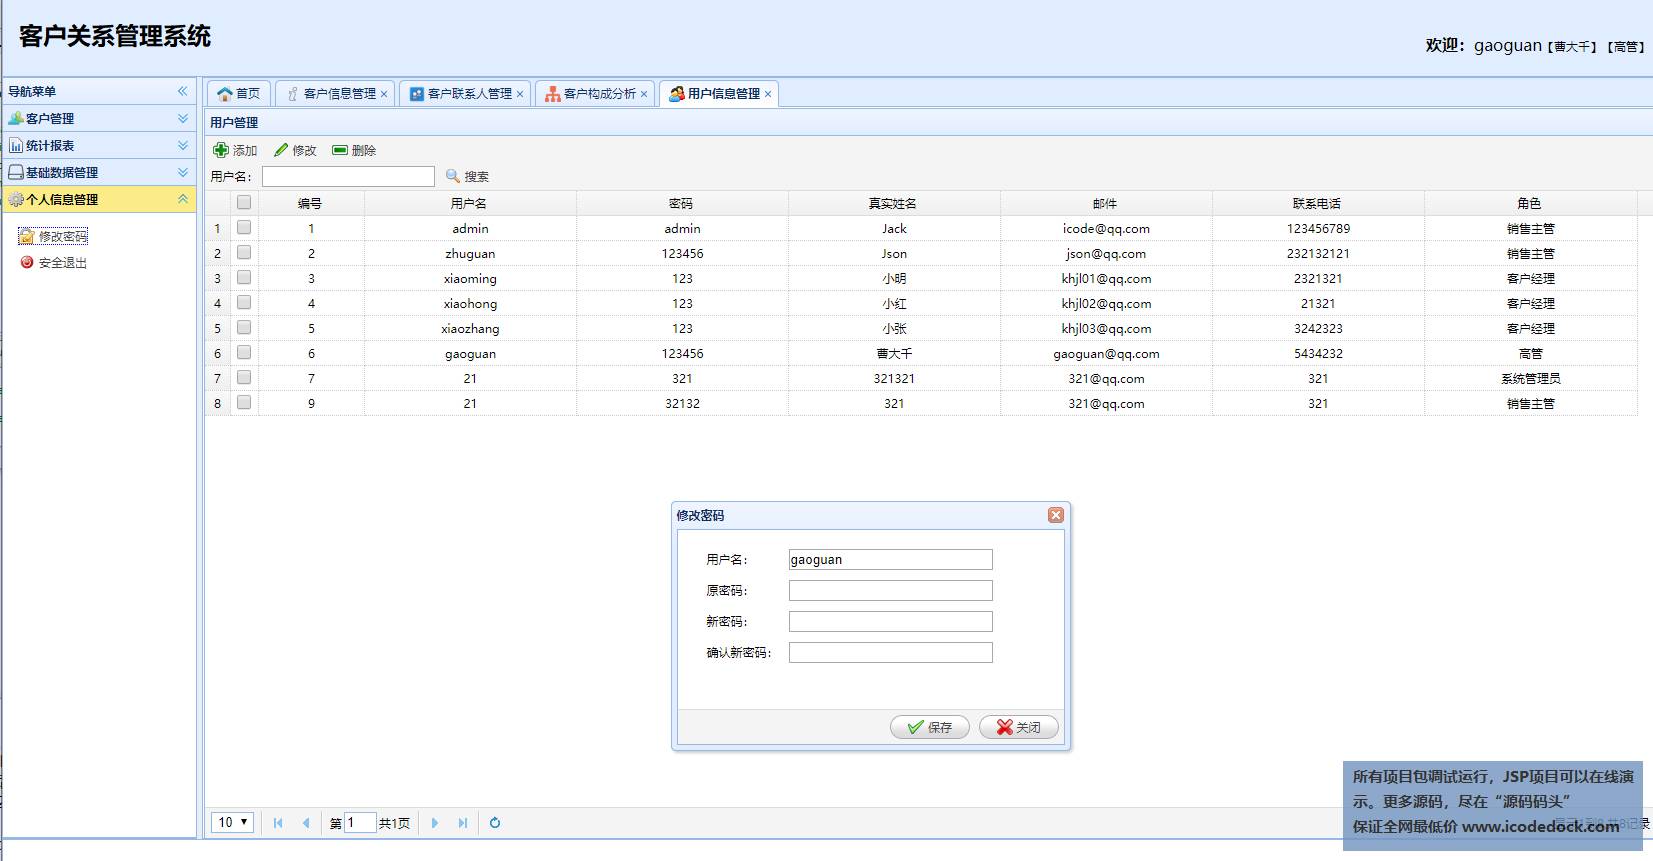Expand the 基础数据管理 menu section
This screenshot has width=1653, height=861.
[x=183, y=172]
